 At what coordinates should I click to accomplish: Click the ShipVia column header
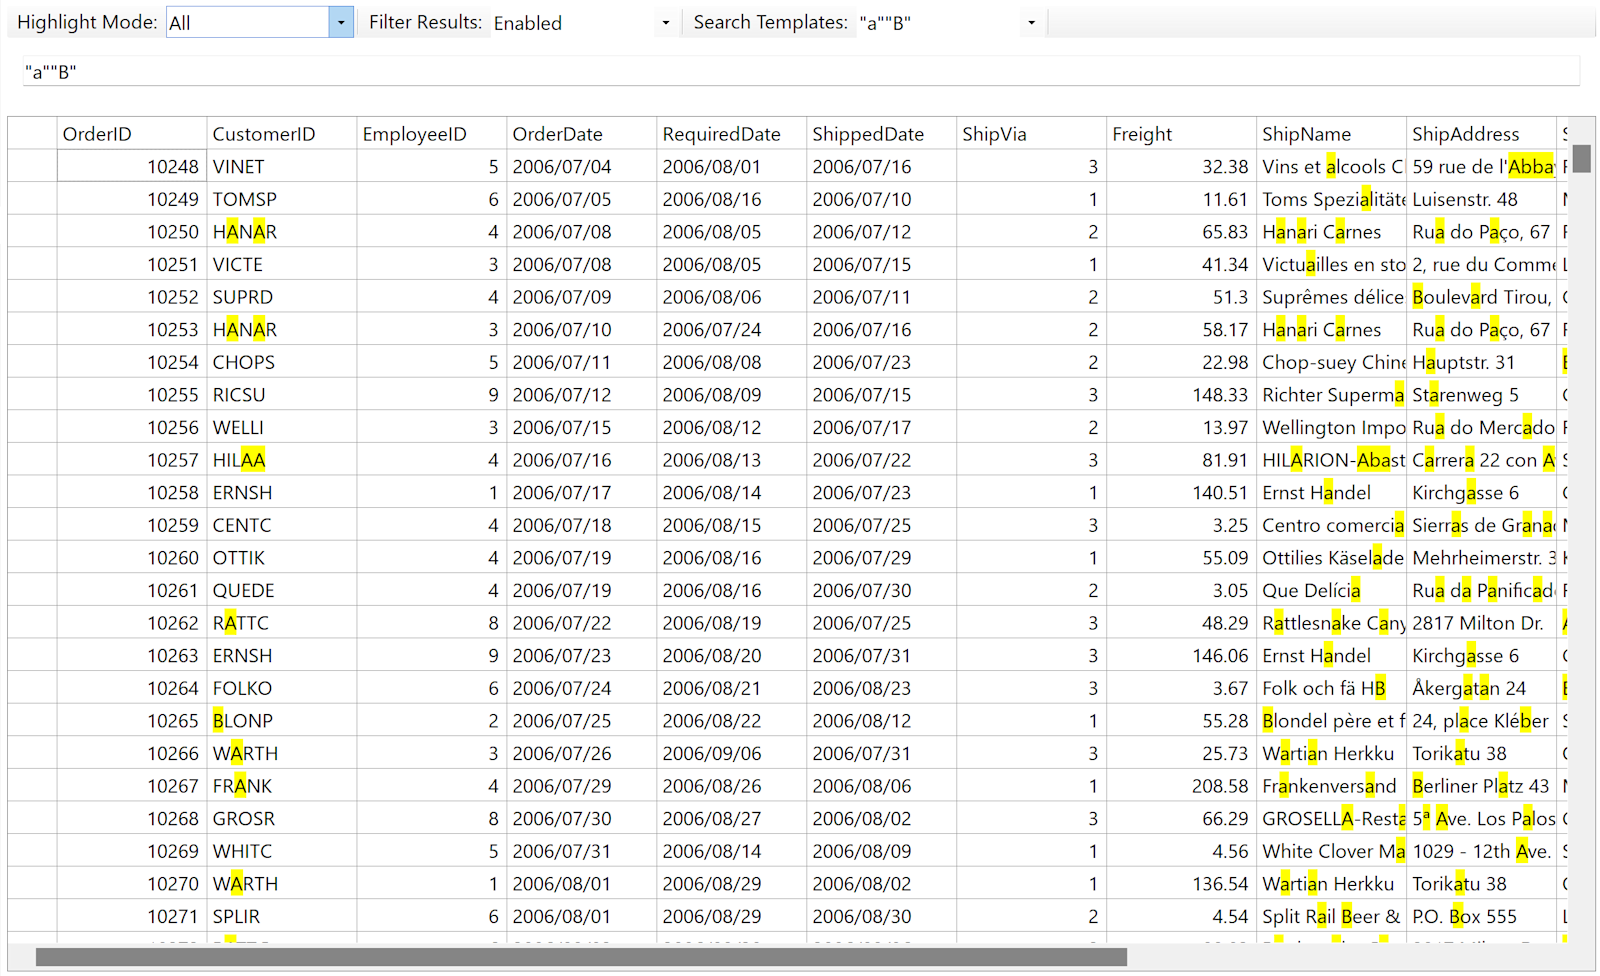1032,134
